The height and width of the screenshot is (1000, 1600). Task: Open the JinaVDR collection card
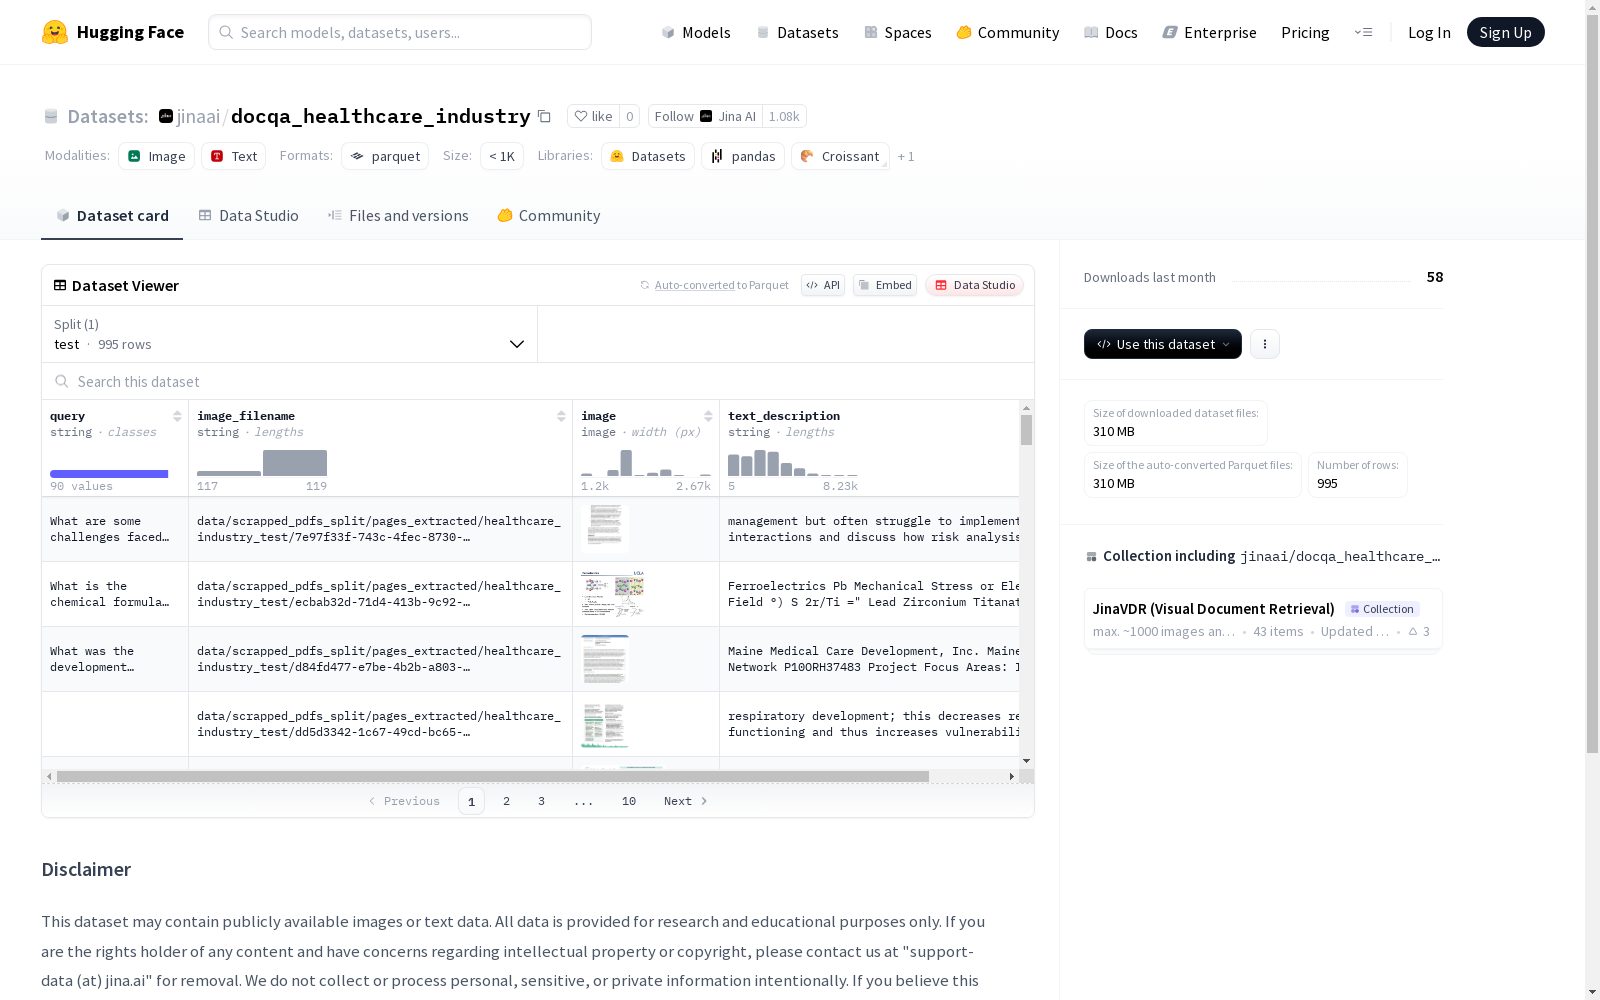(x=1263, y=619)
